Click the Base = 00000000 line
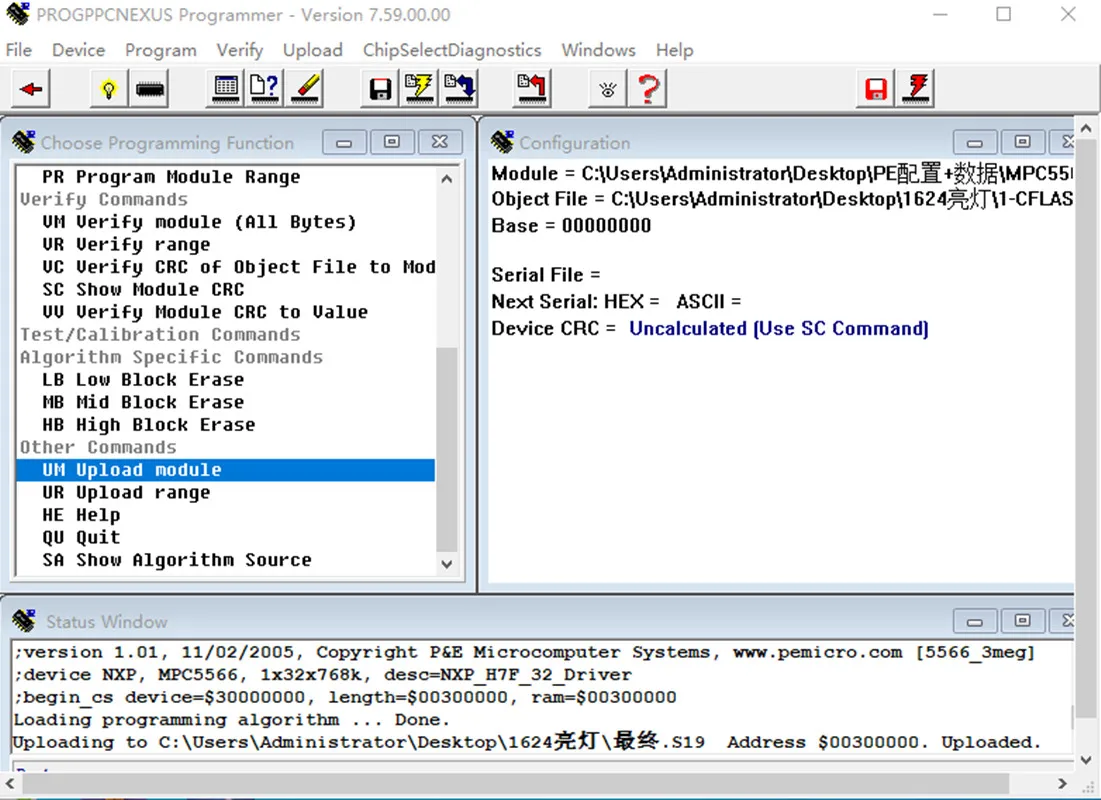This screenshot has height=800, width=1101. pyautogui.click(x=571, y=226)
